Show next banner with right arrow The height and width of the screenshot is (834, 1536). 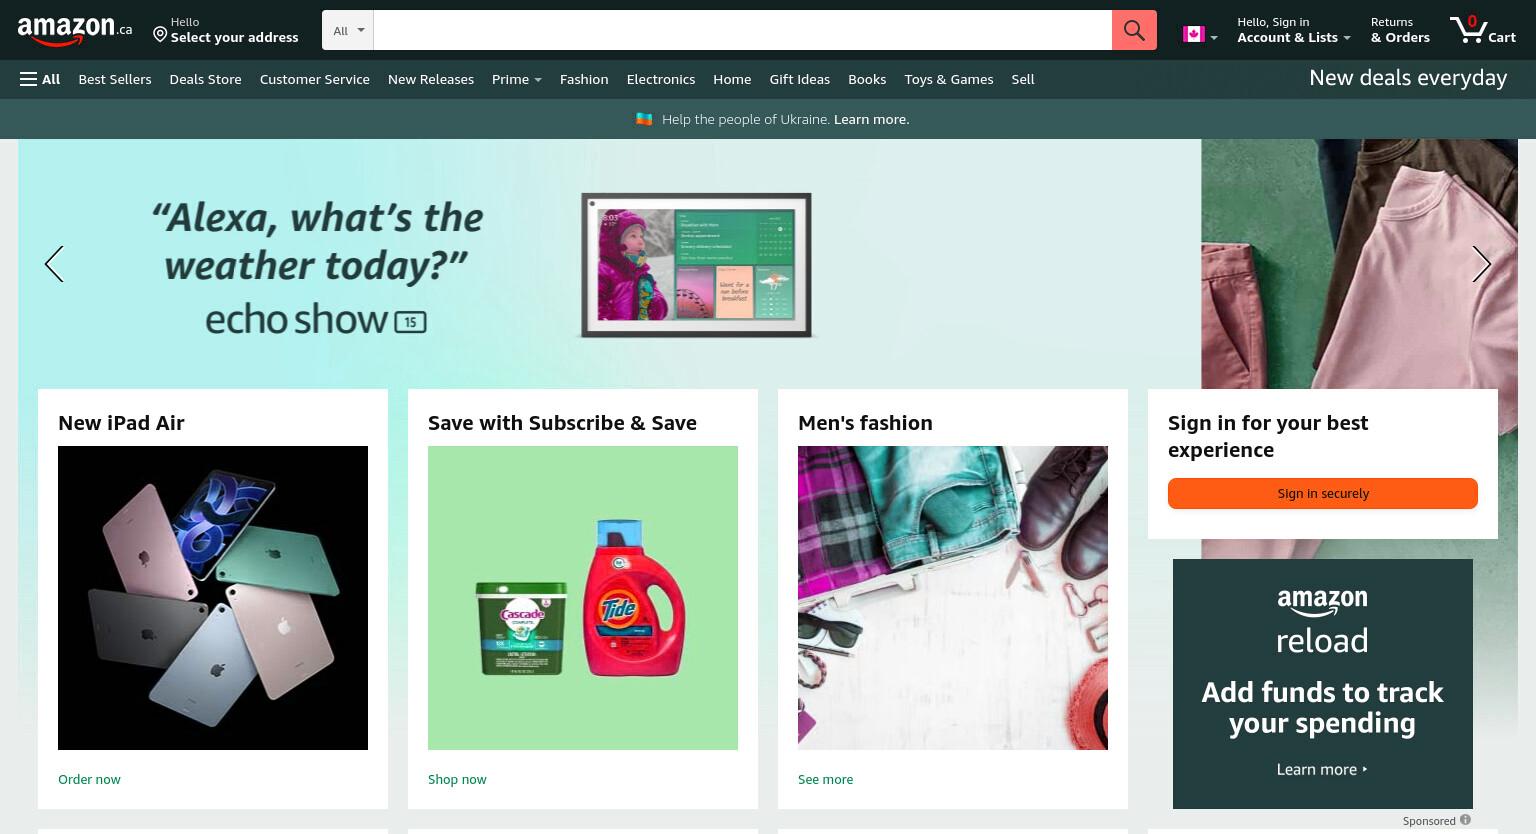pyautogui.click(x=1481, y=264)
